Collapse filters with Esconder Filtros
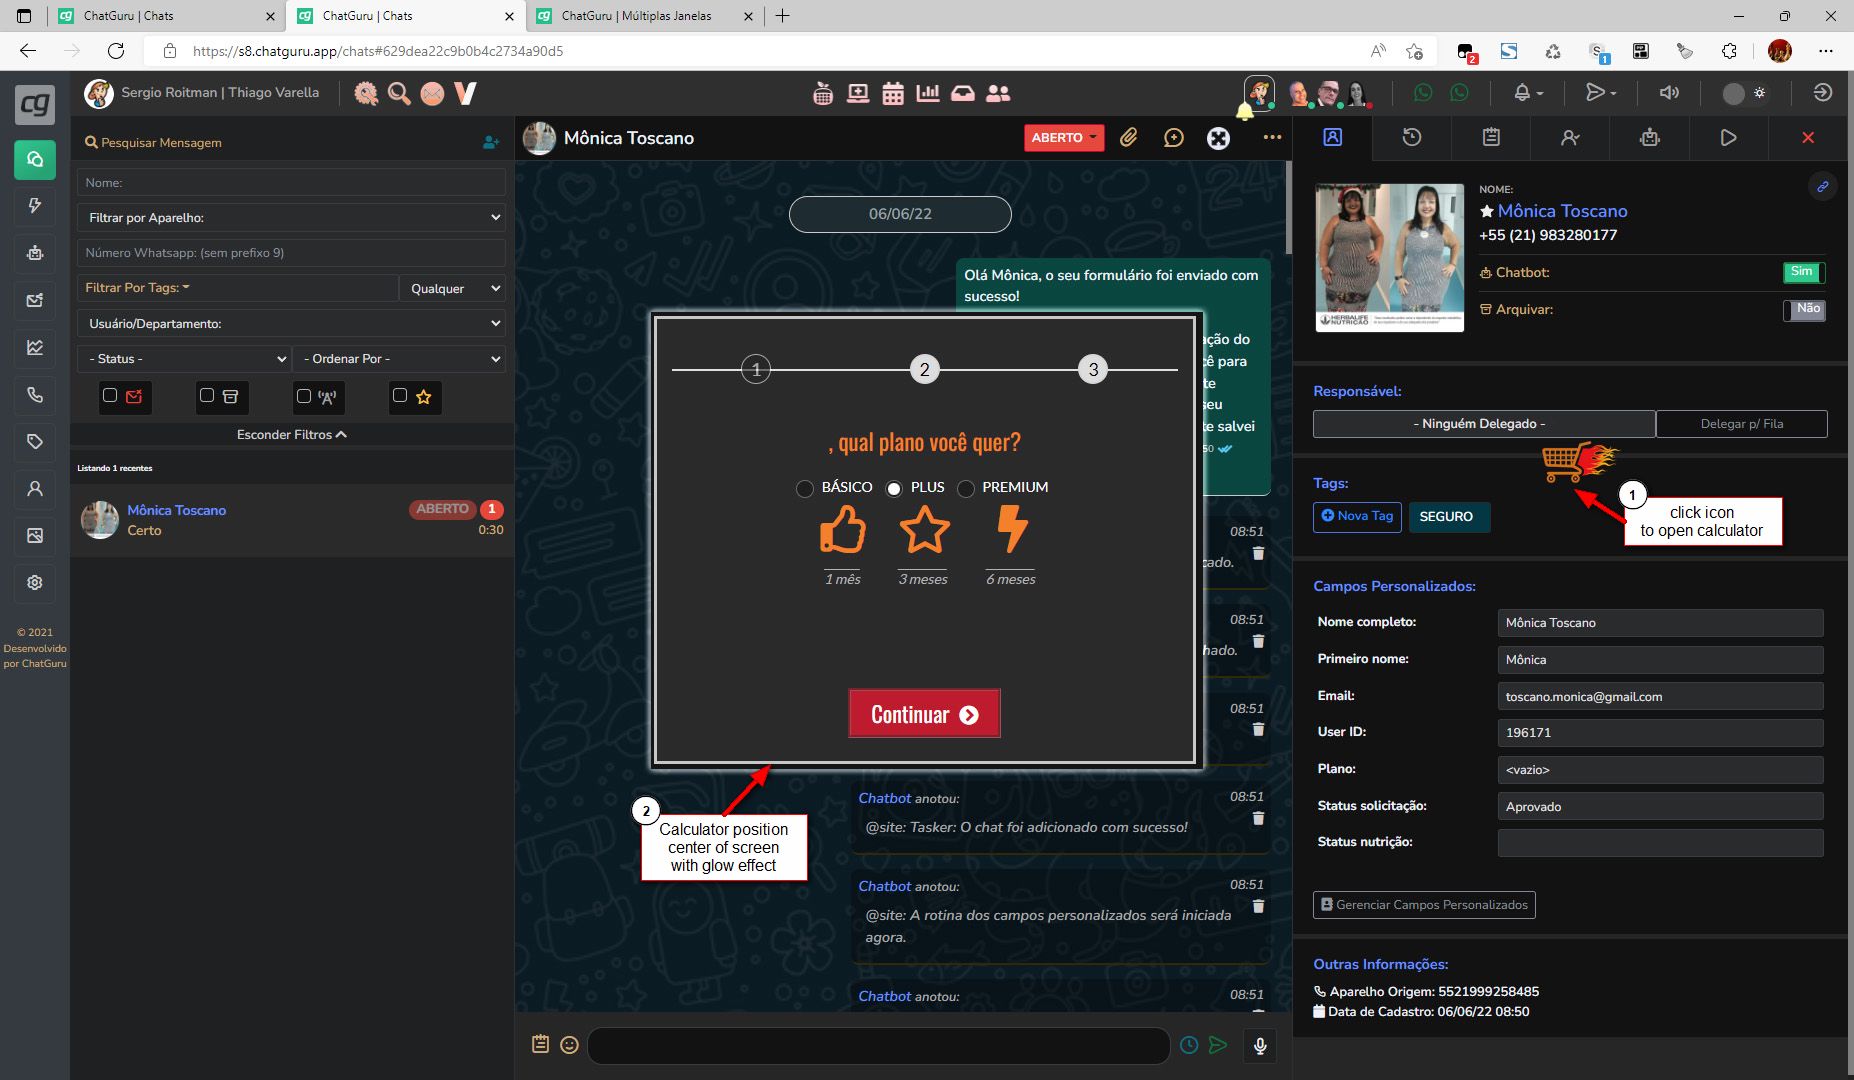Image resolution: width=1854 pixels, height=1080 pixels. [291, 435]
